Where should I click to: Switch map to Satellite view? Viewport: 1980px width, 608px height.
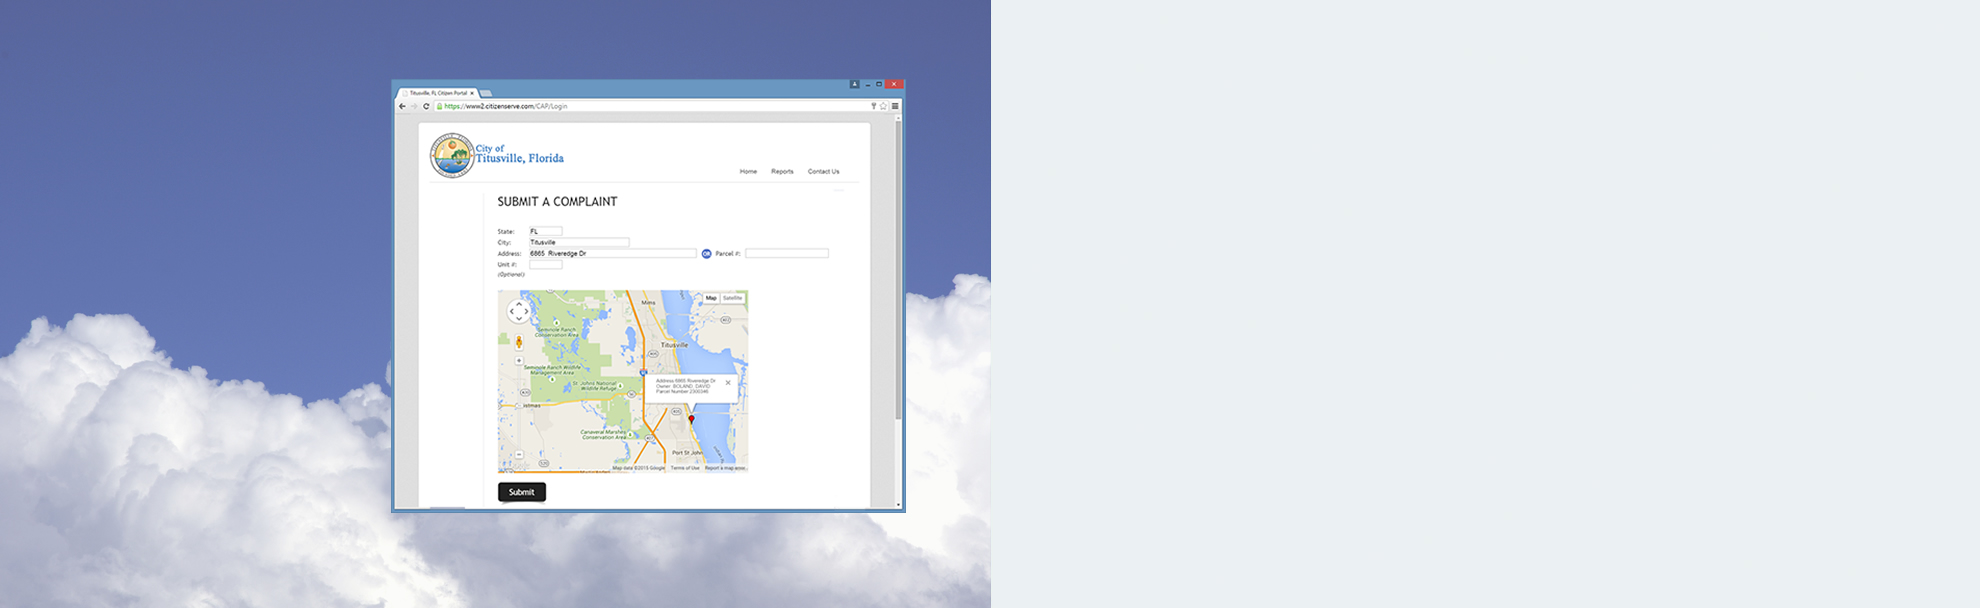(x=733, y=298)
